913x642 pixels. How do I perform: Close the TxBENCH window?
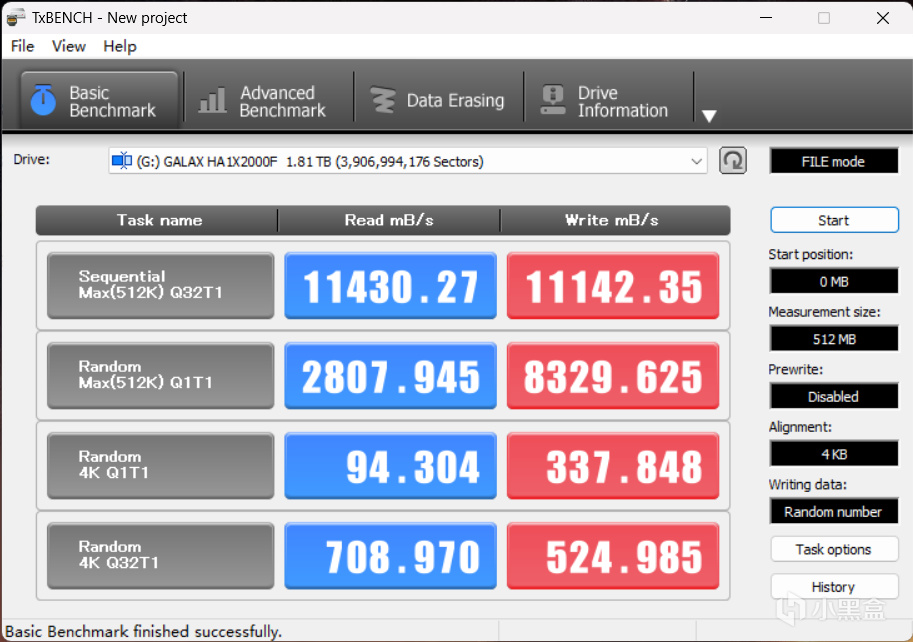(x=883, y=18)
